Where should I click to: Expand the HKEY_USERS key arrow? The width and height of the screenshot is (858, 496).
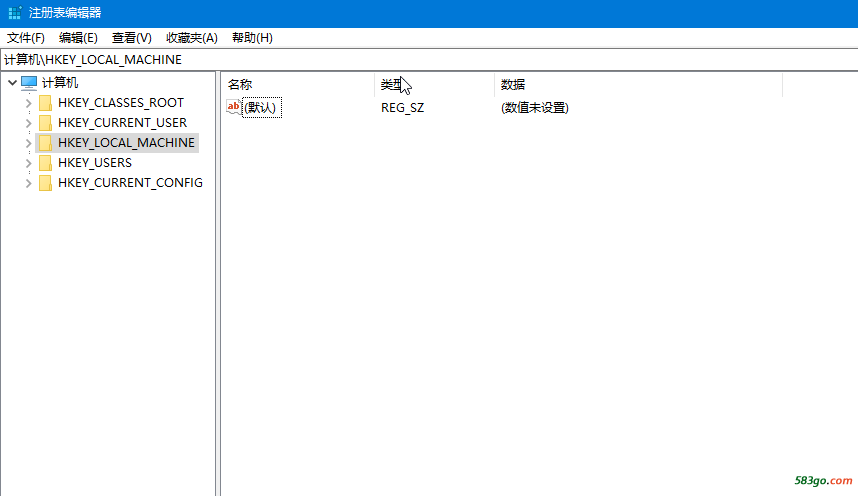[x=28, y=163]
